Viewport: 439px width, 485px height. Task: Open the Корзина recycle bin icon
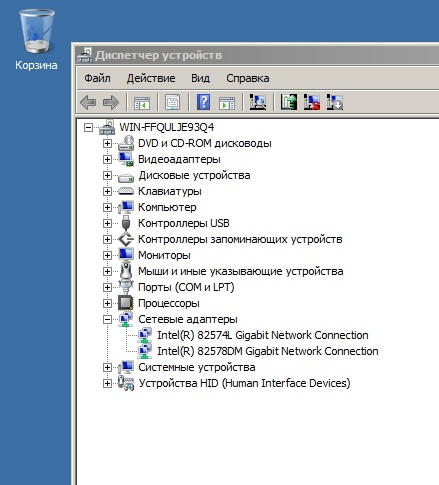[36, 40]
